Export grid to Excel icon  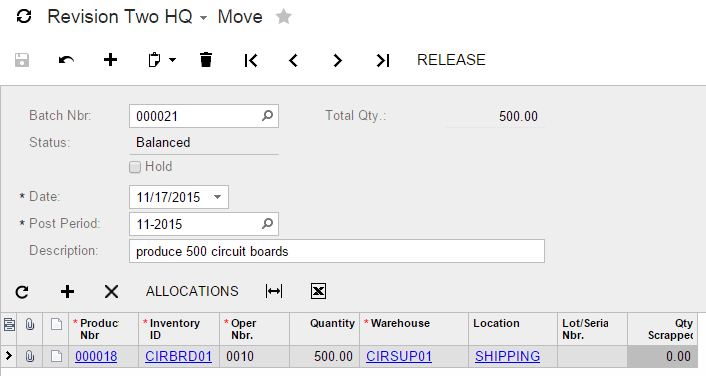pos(318,291)
